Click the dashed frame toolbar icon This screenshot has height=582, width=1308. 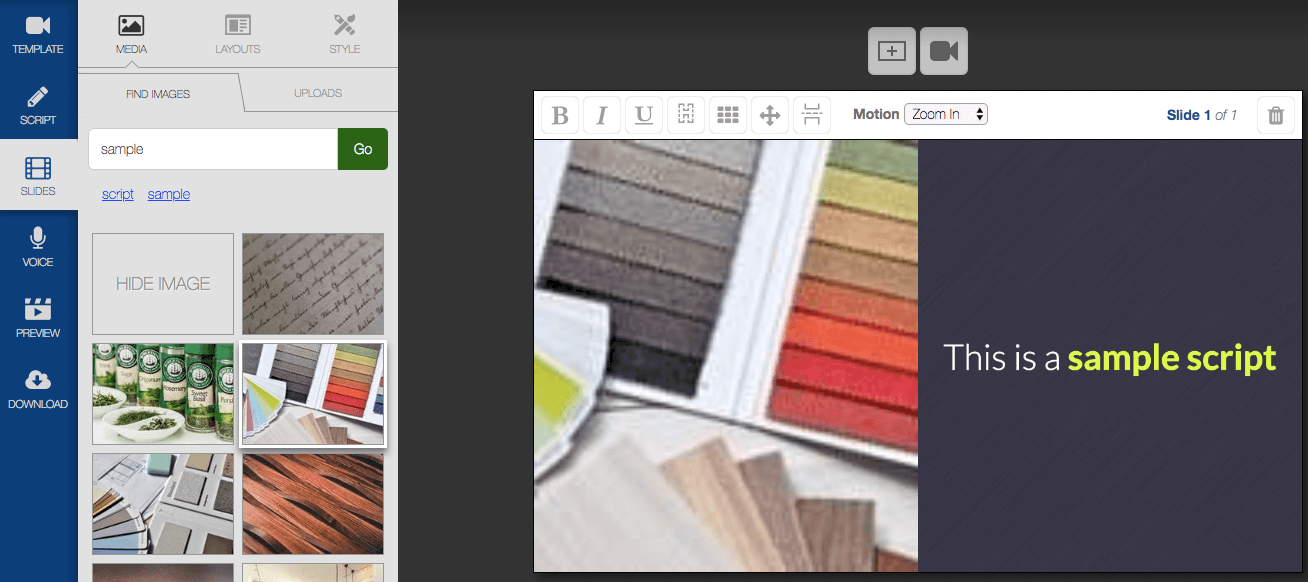[x=686, y=115]
